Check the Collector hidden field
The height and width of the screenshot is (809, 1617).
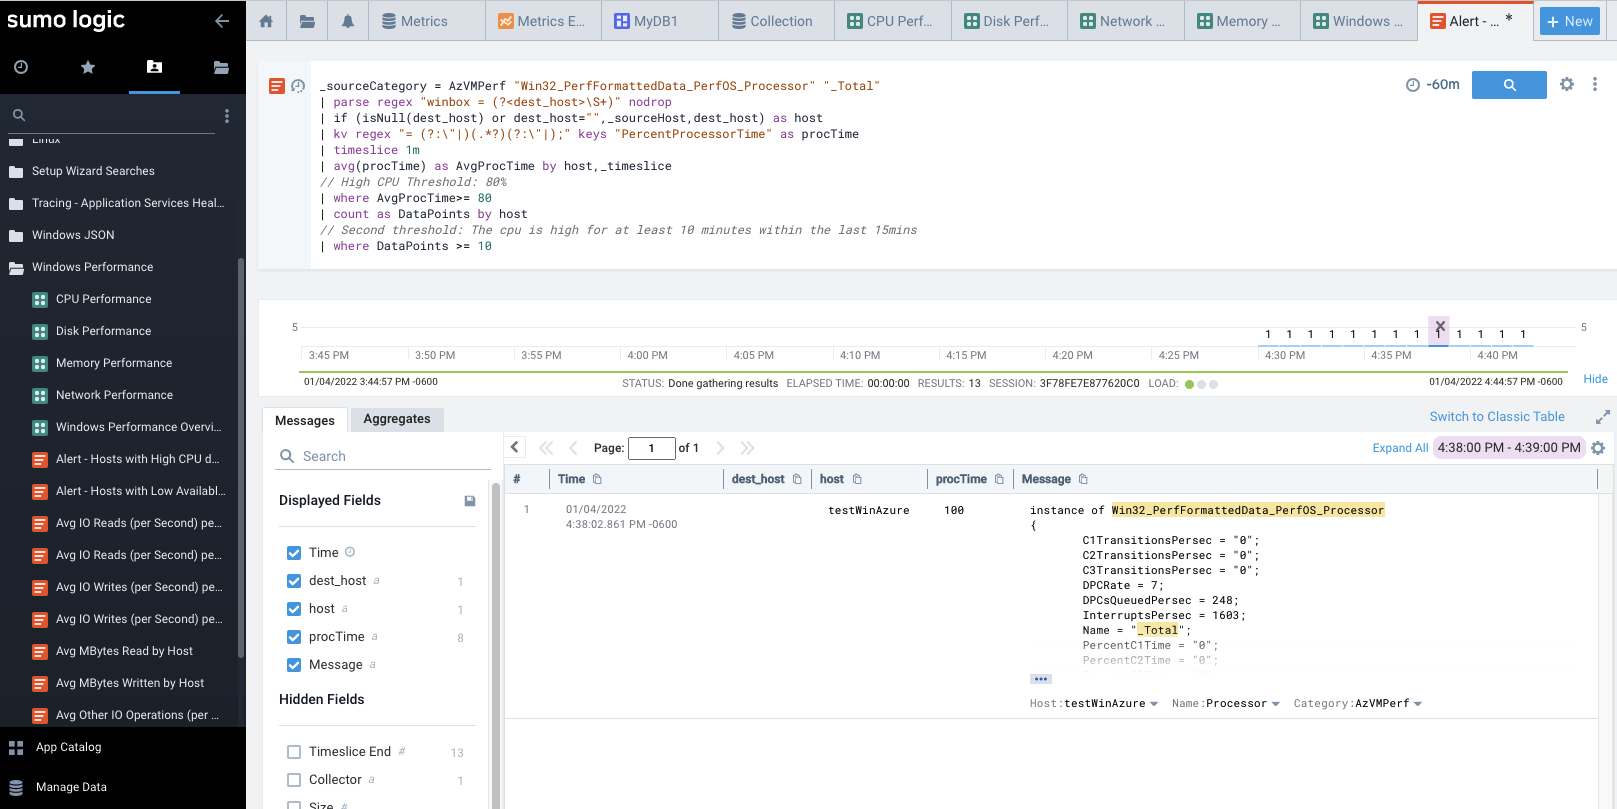[294, 780]
